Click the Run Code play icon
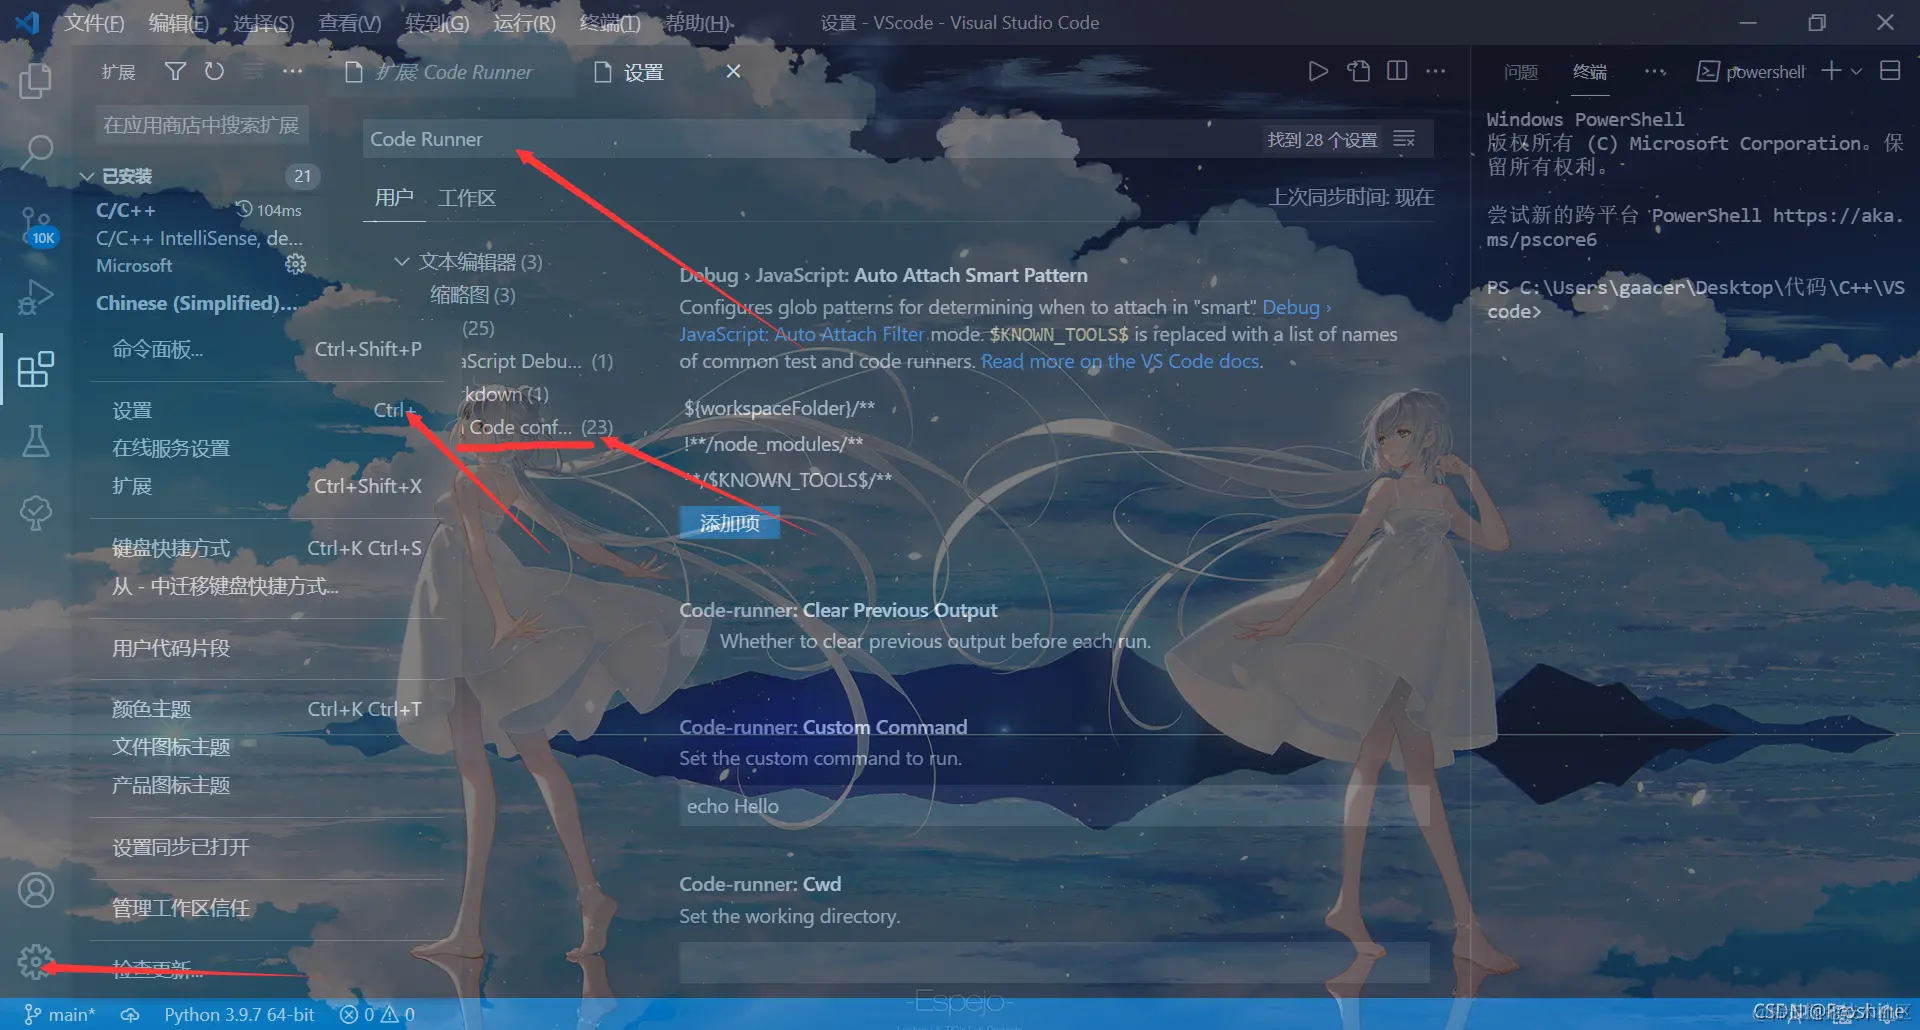Image resolution: width=1920 pixels, height=1030 pixels. pos(1318,71)
